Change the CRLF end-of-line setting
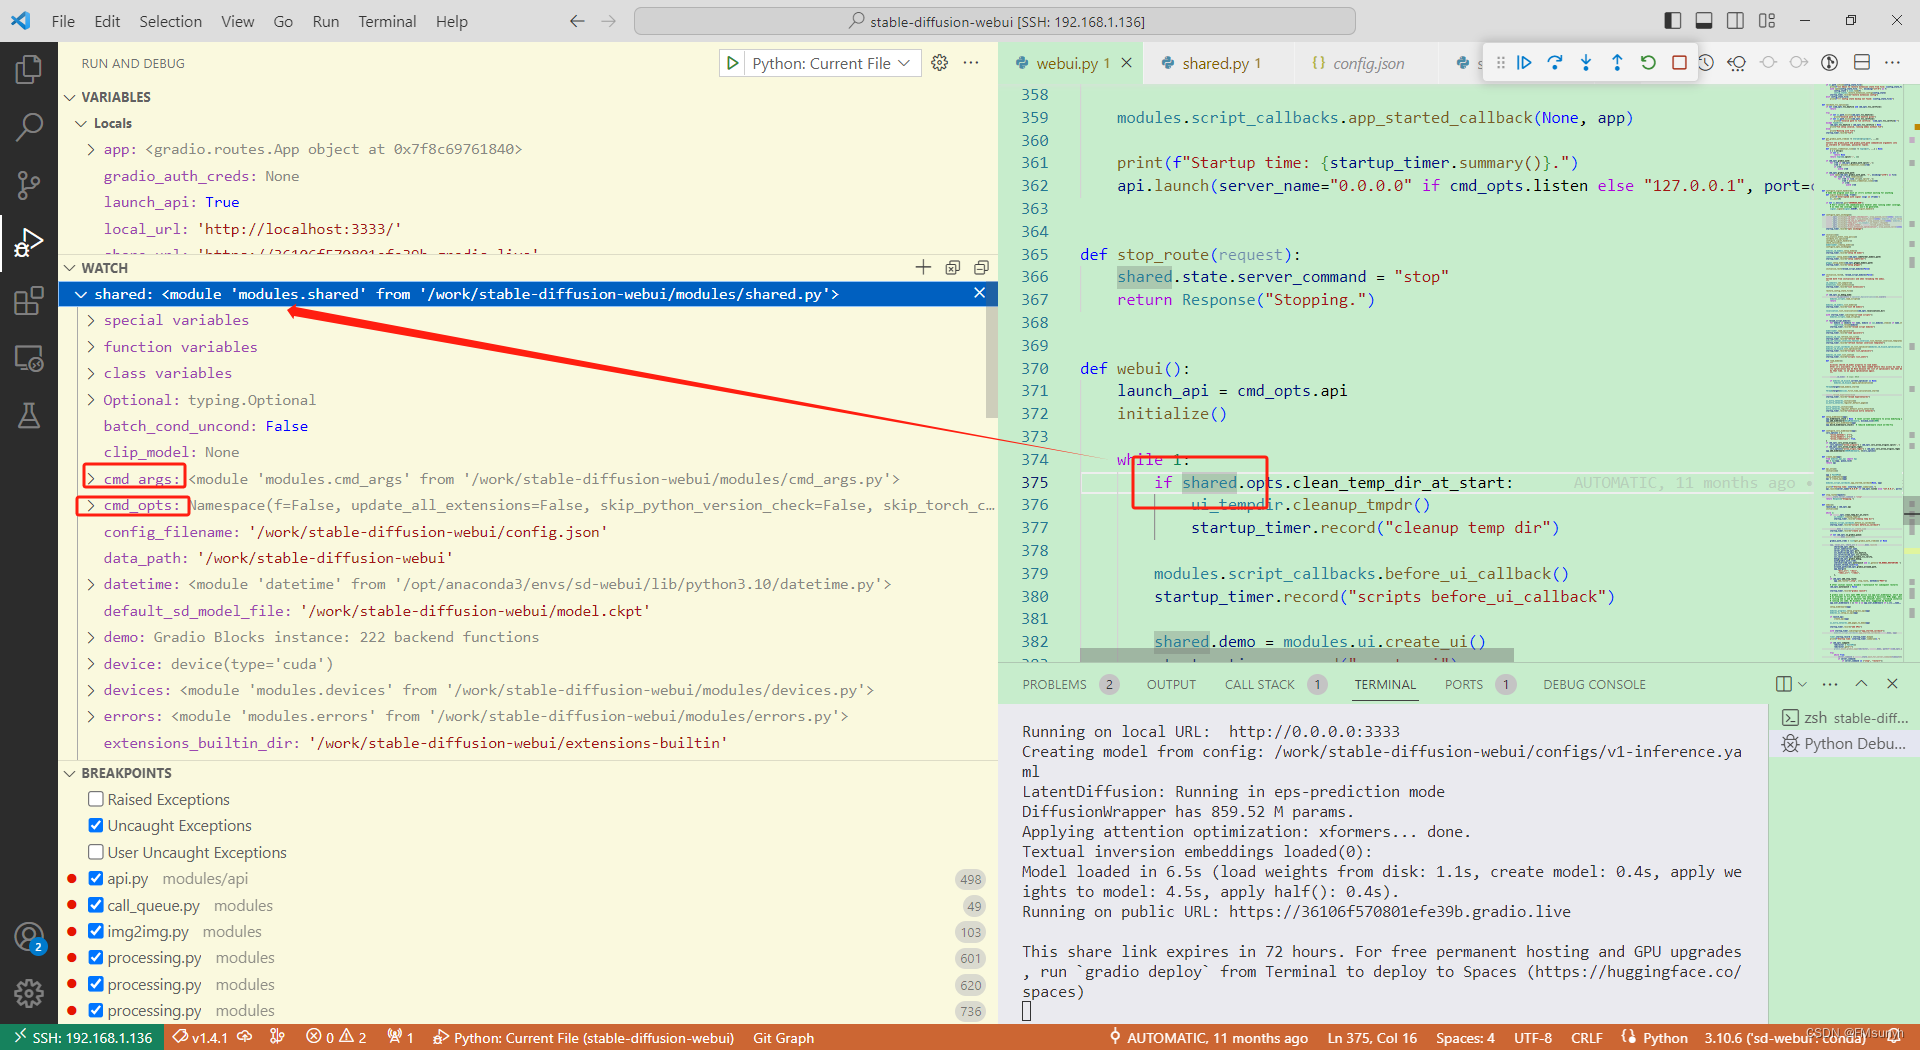 click(1587, 1037)
